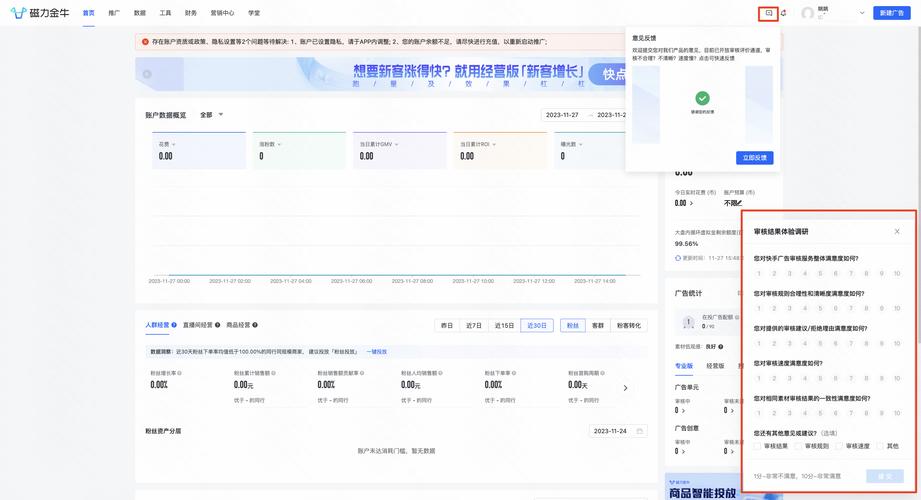Click the green checkmark in the feedback popup
921x500 pixels.
tap(702, 98)
